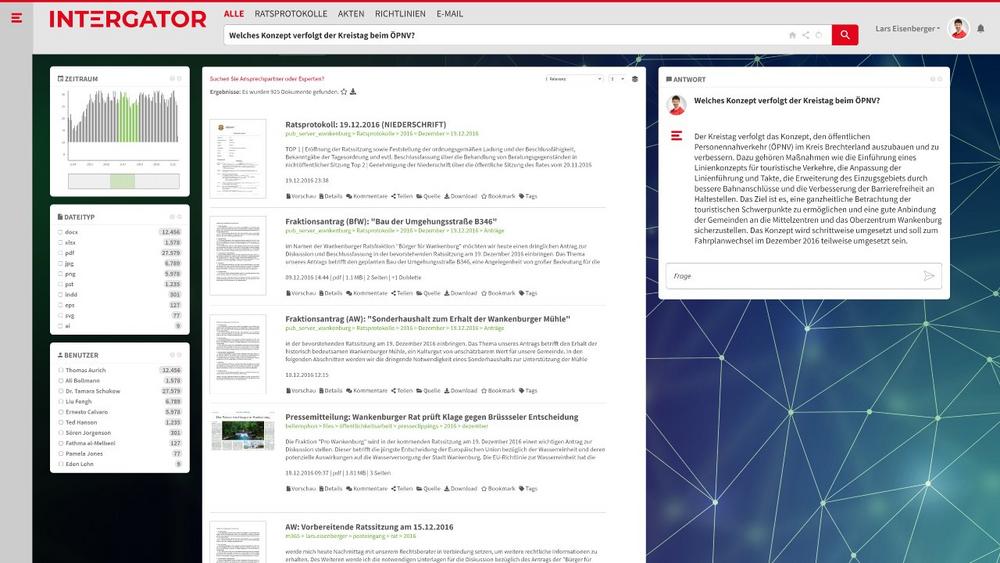This screenshot has width=1000, height=563.
Task: Click the share icon in search field
Action: pos(805,35)
